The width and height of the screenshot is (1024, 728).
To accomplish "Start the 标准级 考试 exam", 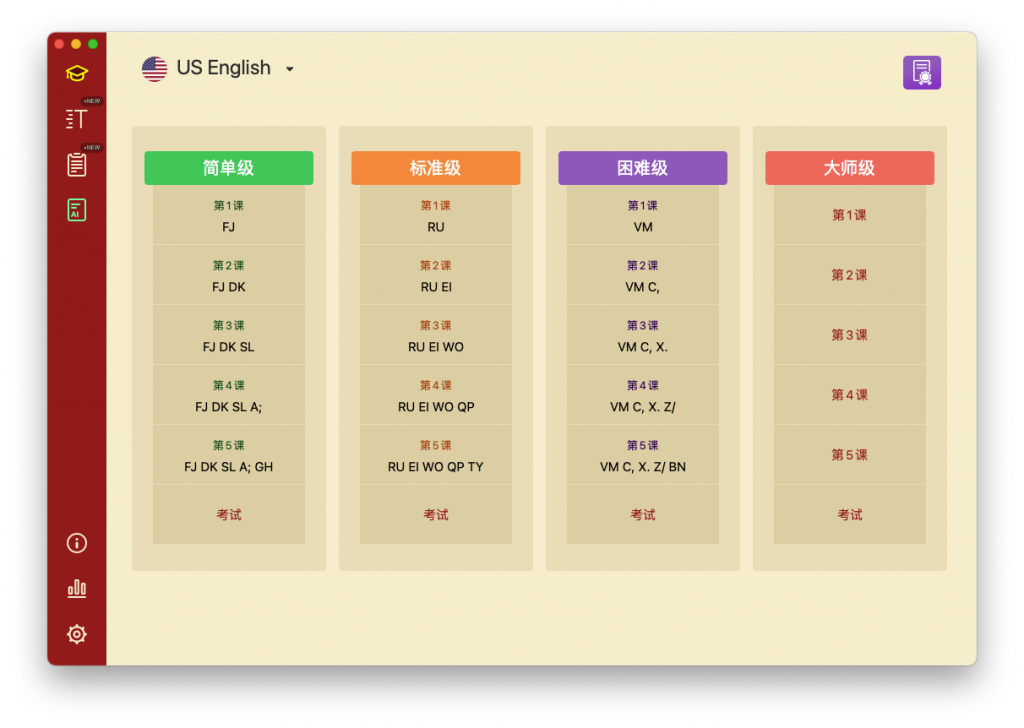I will click(436, 514).
